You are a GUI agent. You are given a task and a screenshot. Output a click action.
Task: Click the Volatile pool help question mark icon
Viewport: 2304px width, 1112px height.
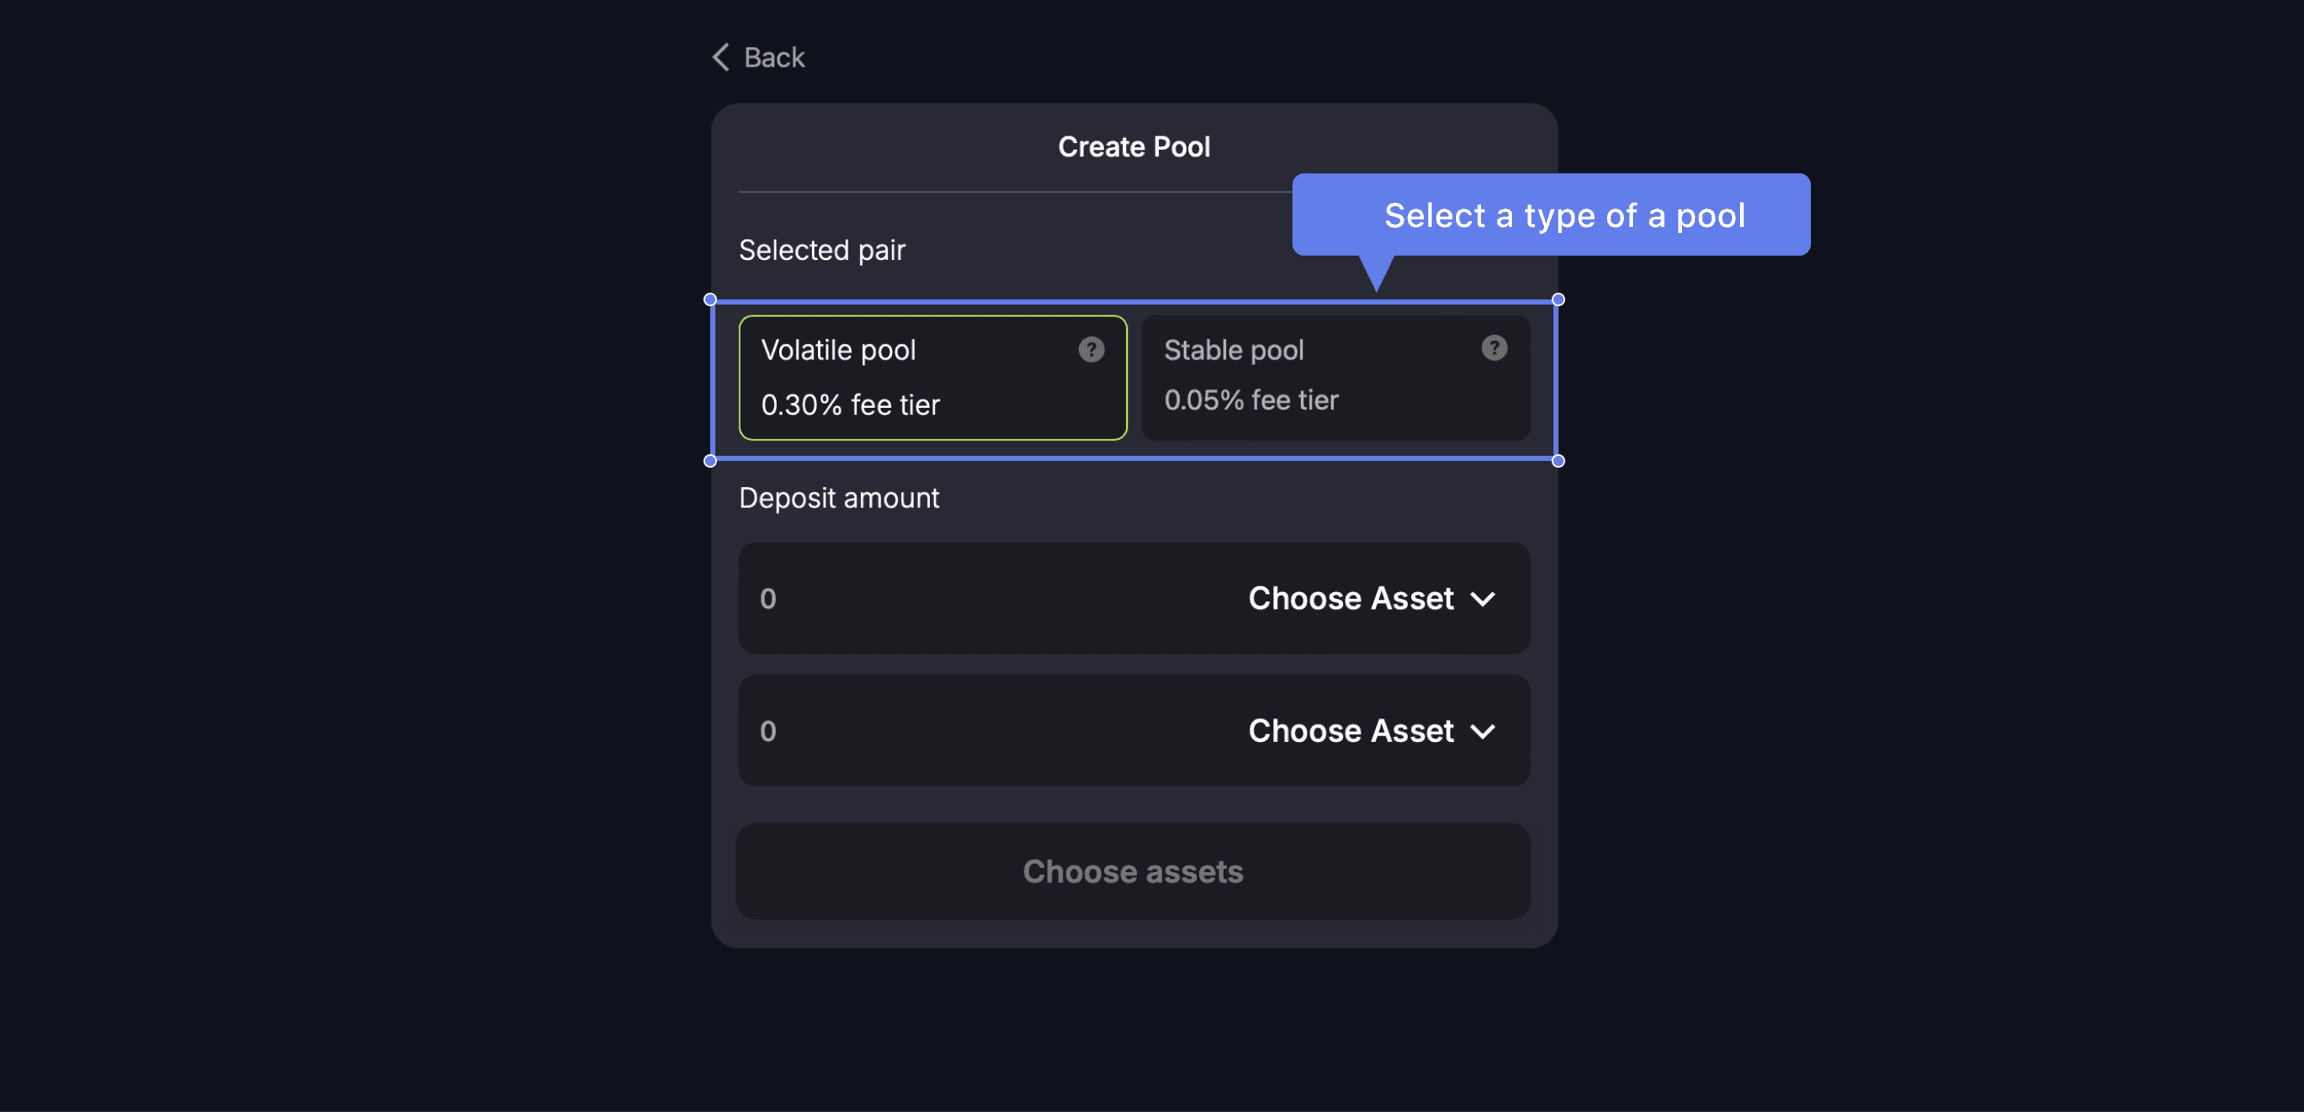(1091, 350)
